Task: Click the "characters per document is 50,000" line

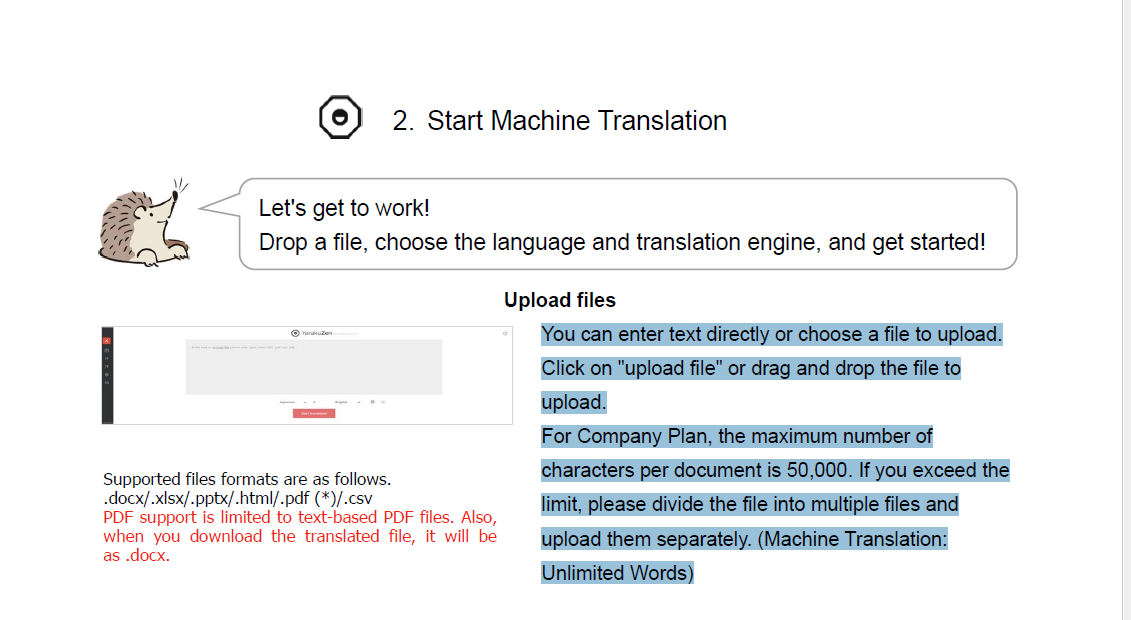Action: pos(775,470)
